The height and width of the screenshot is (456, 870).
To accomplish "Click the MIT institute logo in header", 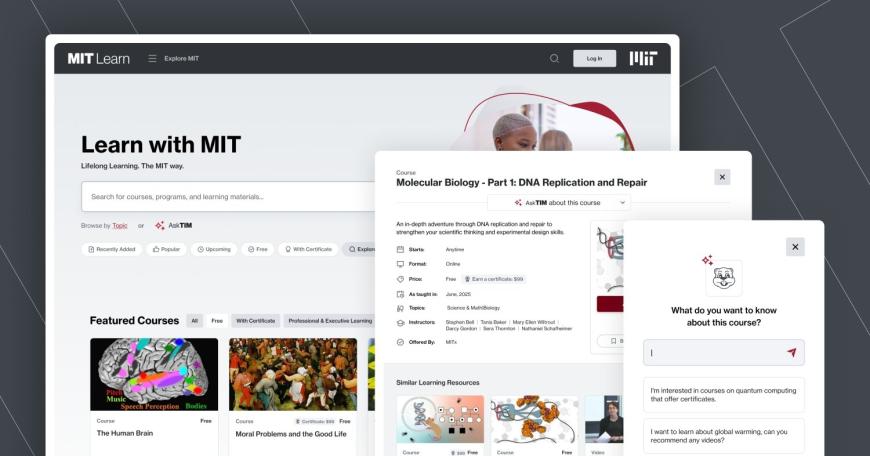I will [x=643, y=58].
